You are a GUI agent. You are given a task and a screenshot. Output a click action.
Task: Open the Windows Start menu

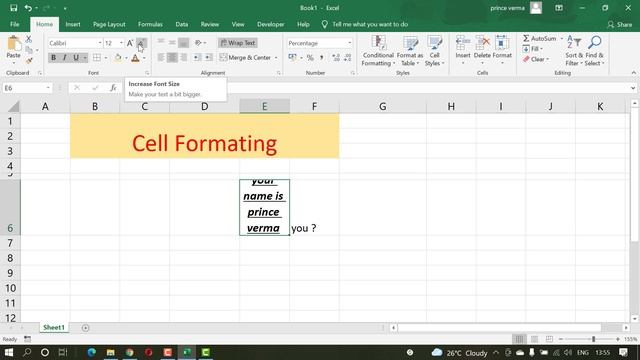tap(9, 352)
